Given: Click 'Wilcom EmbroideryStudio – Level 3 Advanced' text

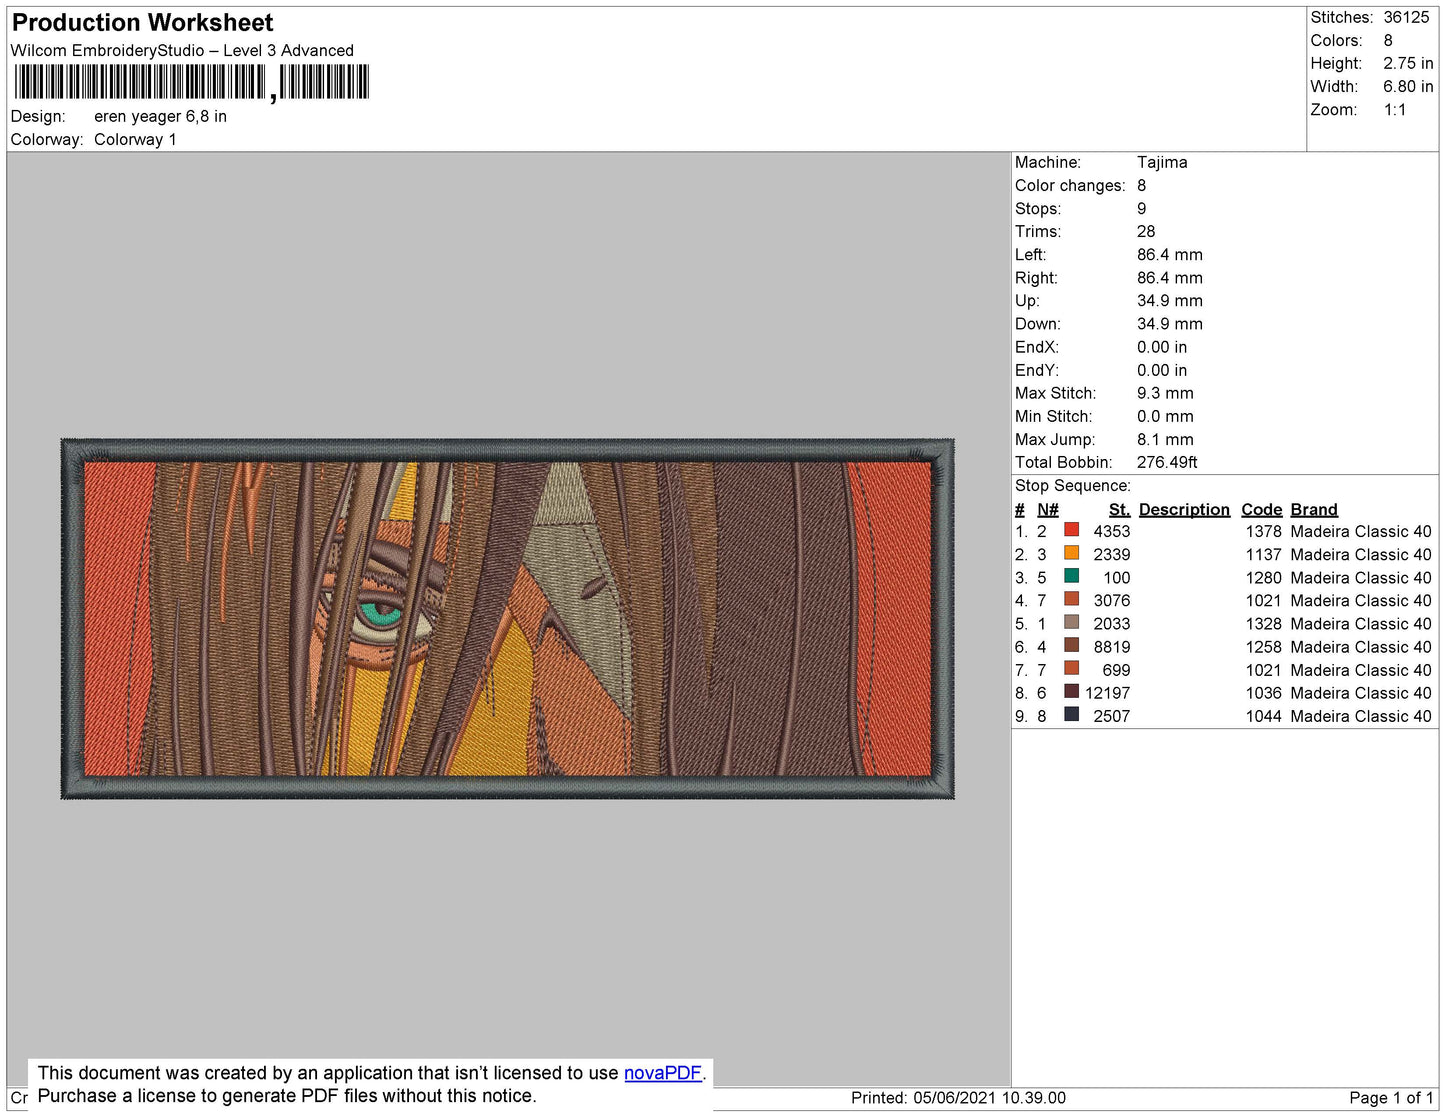Looking at the screenshot, I should 182,50.
